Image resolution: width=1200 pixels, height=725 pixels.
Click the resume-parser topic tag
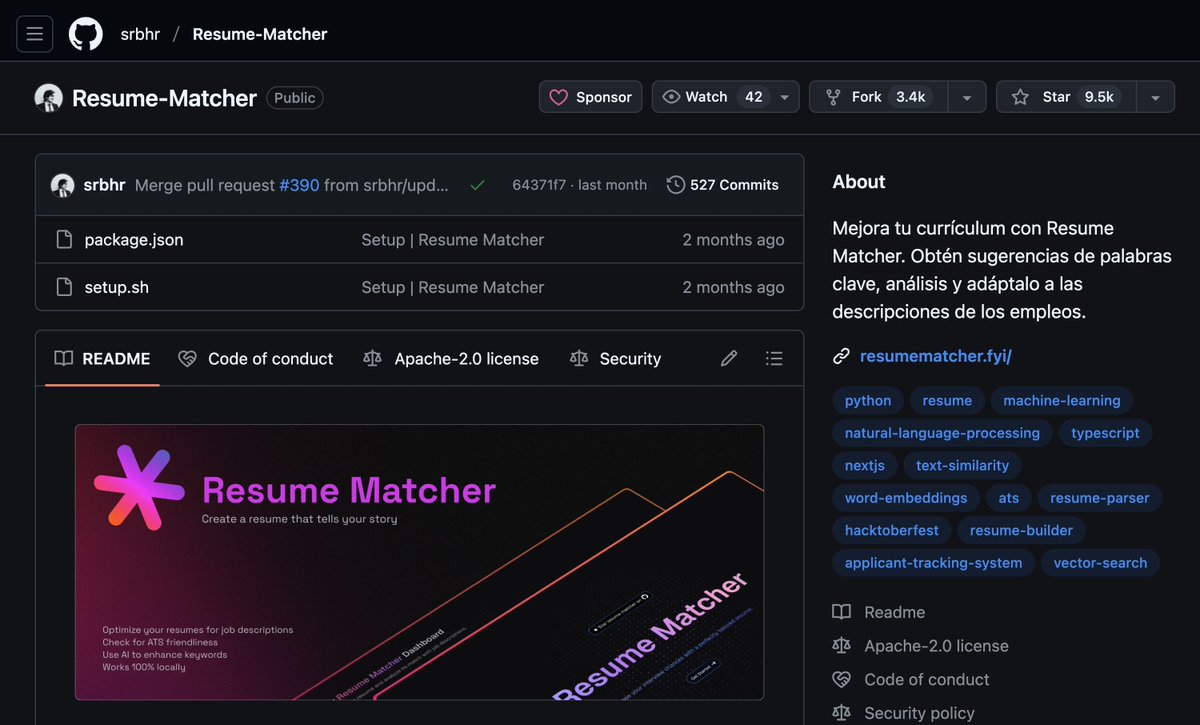[1100, 498]
